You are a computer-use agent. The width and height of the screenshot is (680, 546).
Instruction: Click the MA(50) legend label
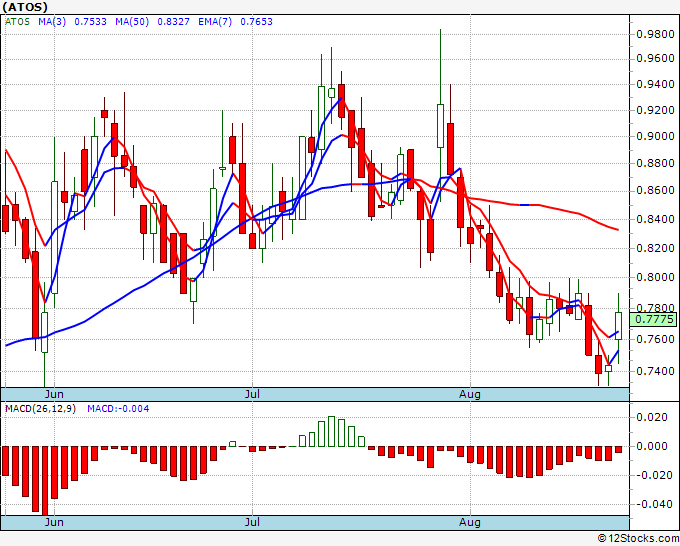(132, 21)
